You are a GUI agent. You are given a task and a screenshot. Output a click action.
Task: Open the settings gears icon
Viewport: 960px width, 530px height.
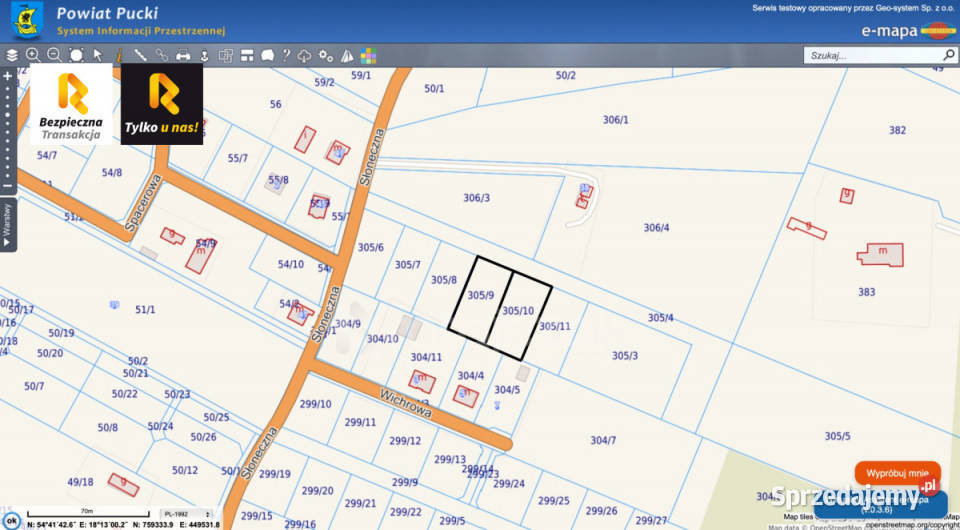click(326, 56)
